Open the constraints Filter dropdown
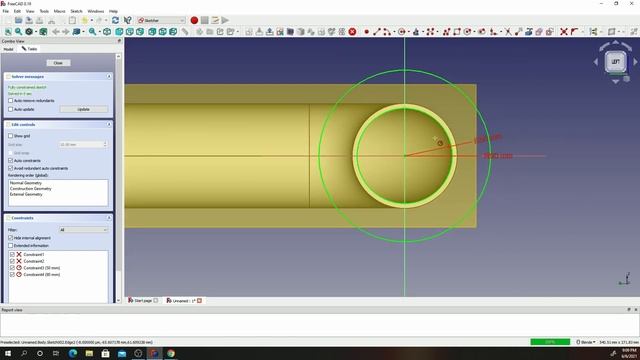Image resolution: width=640 pixels, height=360 pixels. tap(84, 230)
